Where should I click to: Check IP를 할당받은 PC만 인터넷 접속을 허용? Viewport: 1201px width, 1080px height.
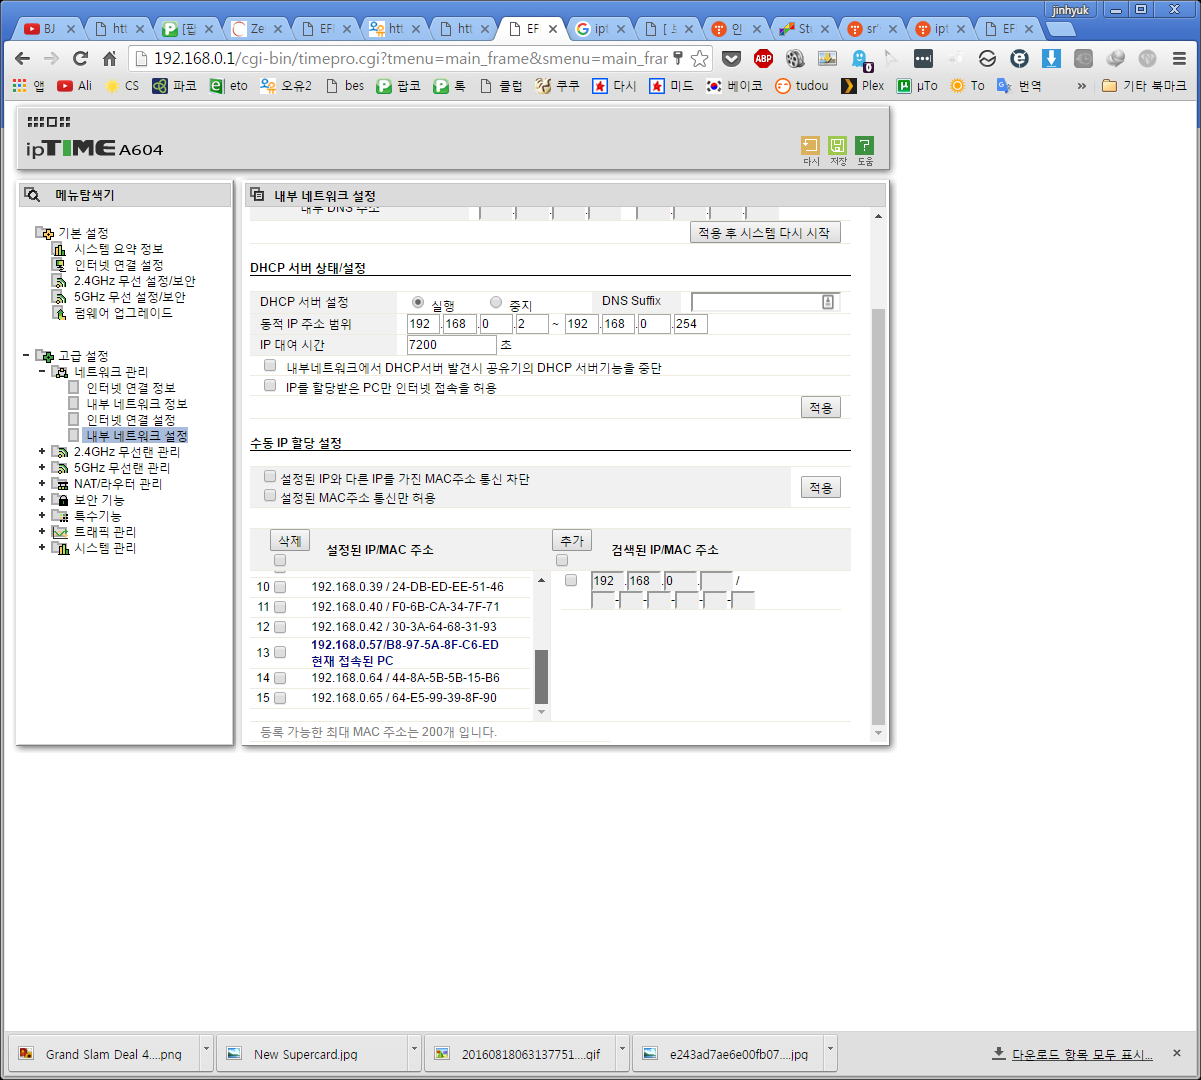(x=270, y=385)
